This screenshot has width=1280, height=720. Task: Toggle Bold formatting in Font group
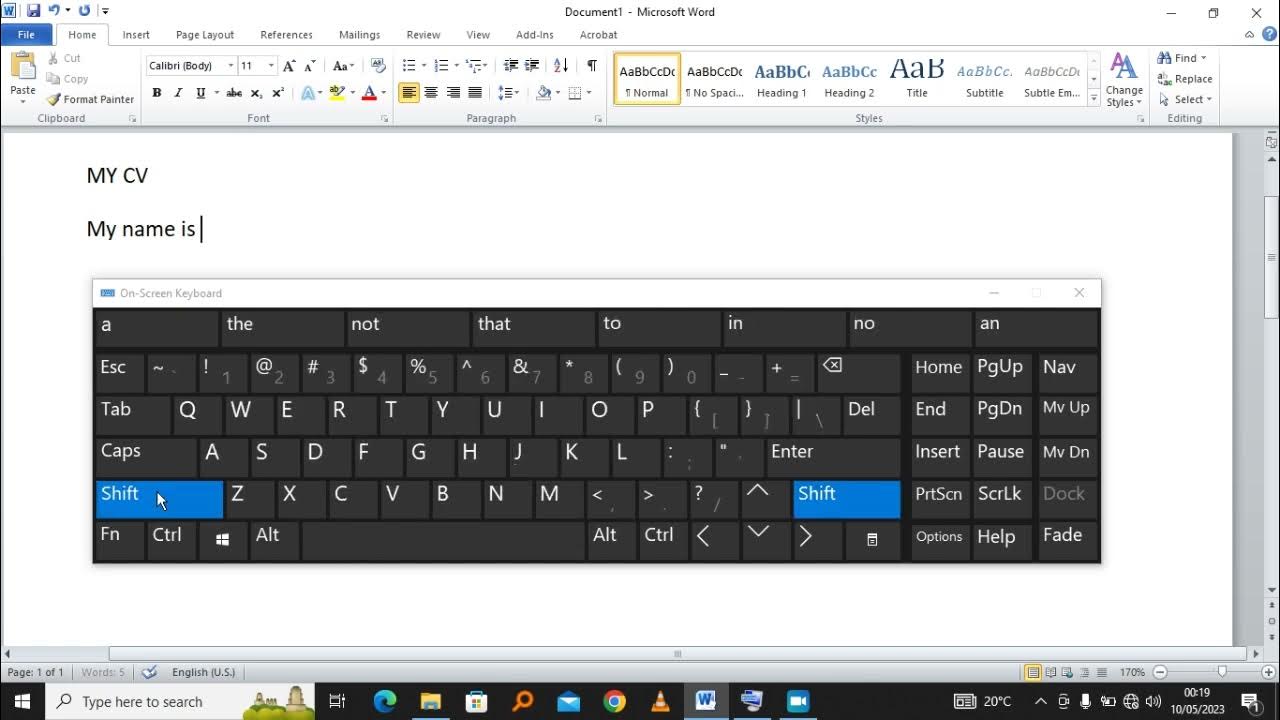click(x=157, y=93)
